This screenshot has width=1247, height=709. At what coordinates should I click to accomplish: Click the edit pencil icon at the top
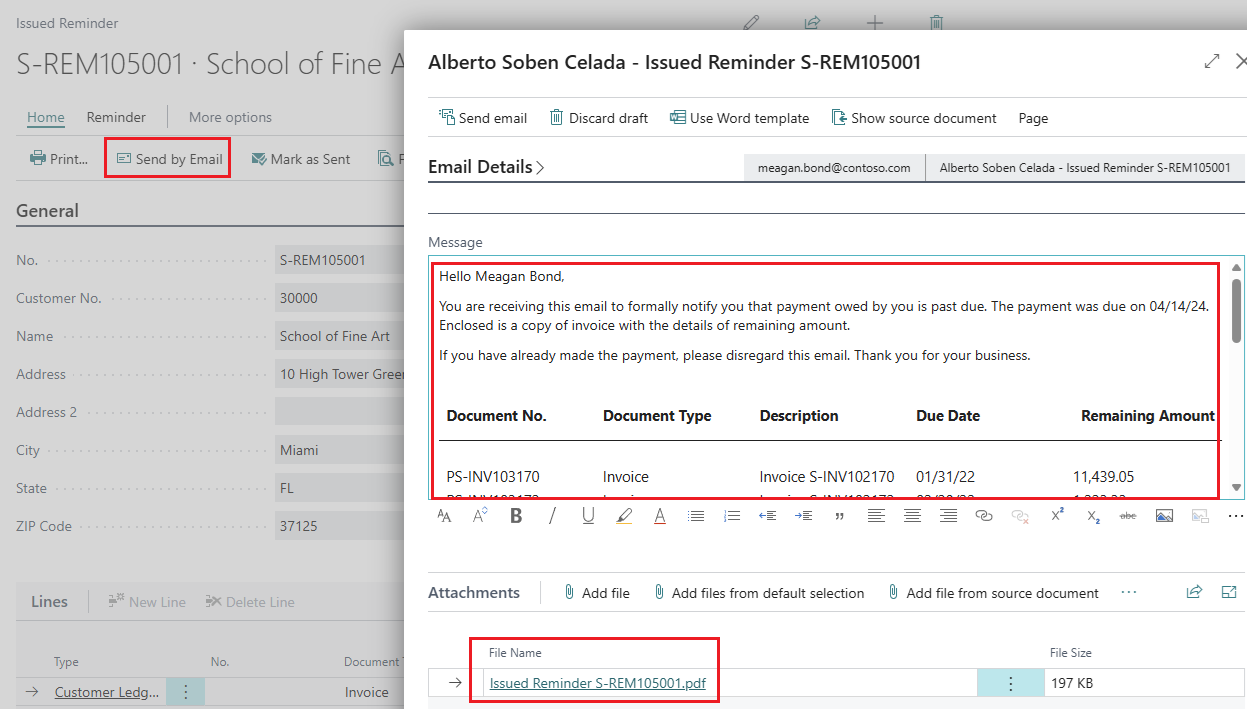(x=751, y=22)
